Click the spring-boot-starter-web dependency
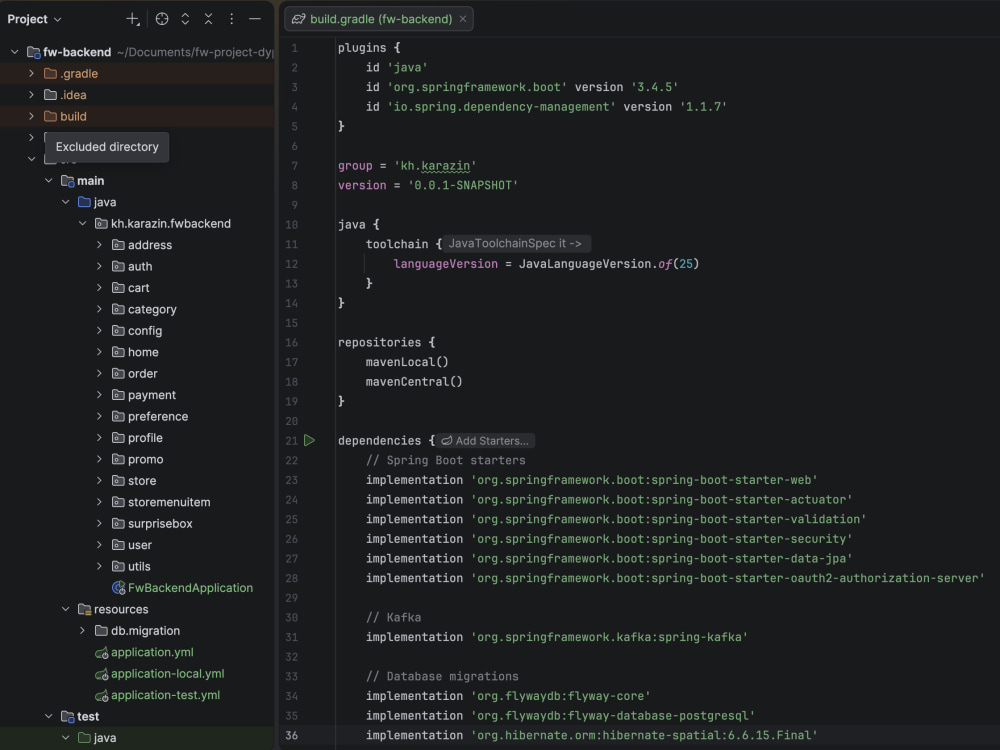The height and width of the screenshot is (750, 1000). pos(644,480)
